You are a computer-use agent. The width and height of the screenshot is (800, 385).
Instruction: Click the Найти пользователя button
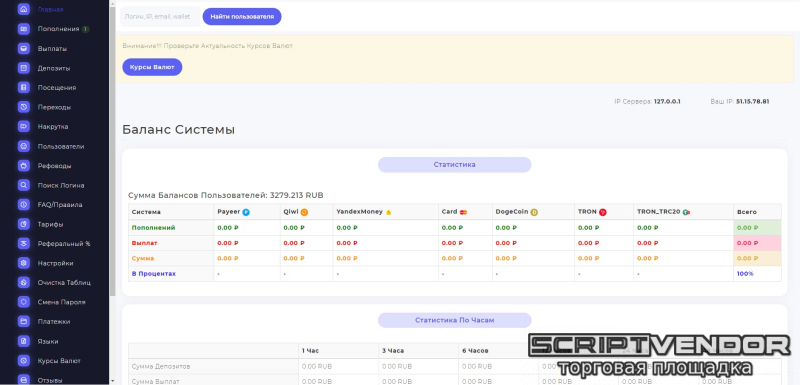[242, 16]
